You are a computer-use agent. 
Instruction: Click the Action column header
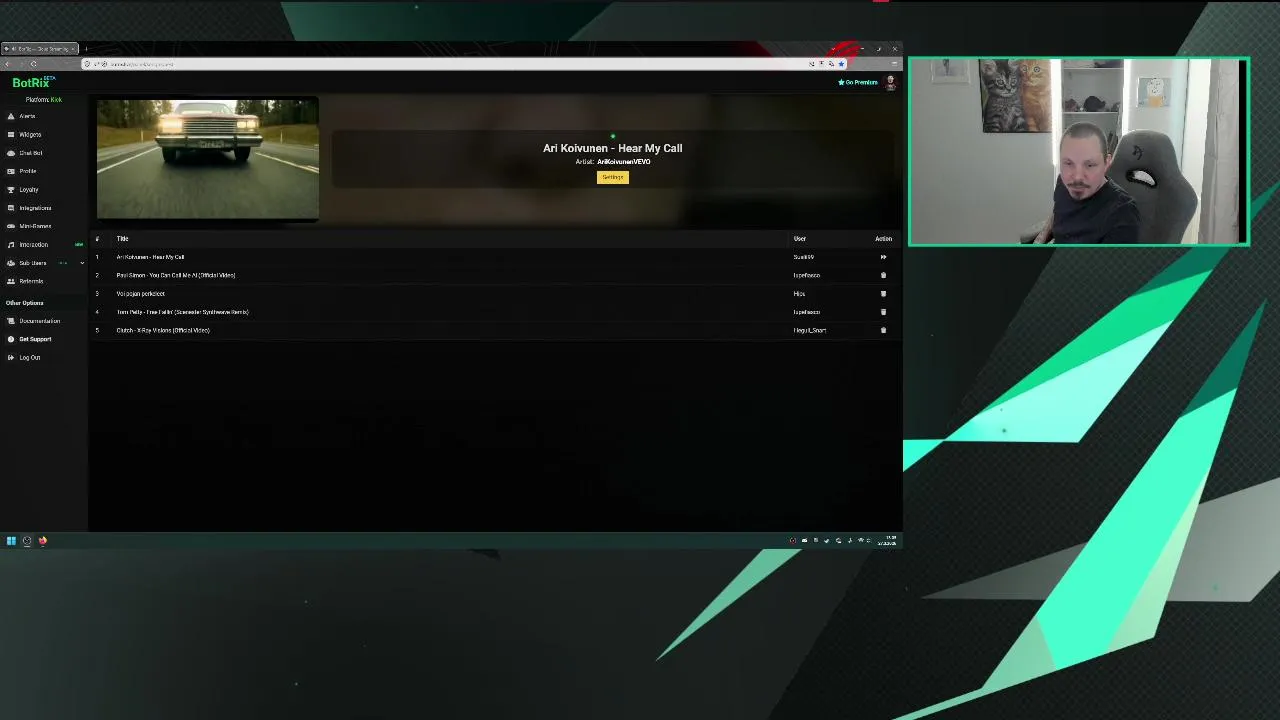[x=883, y=239]
